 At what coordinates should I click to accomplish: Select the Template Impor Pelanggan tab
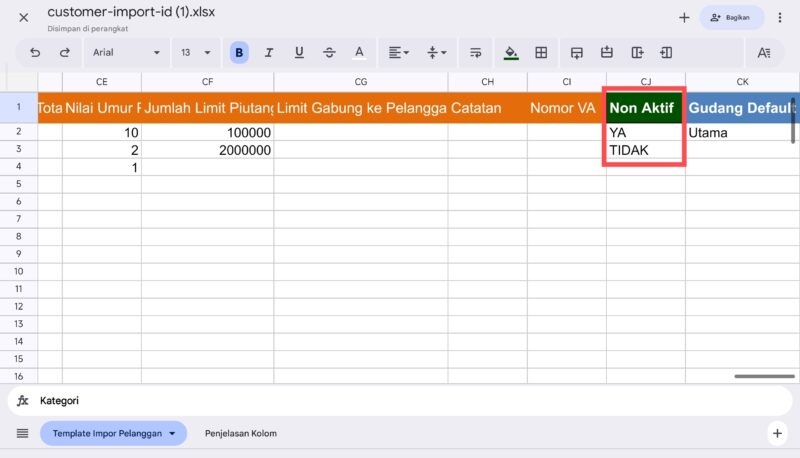(x=106, y=433)
